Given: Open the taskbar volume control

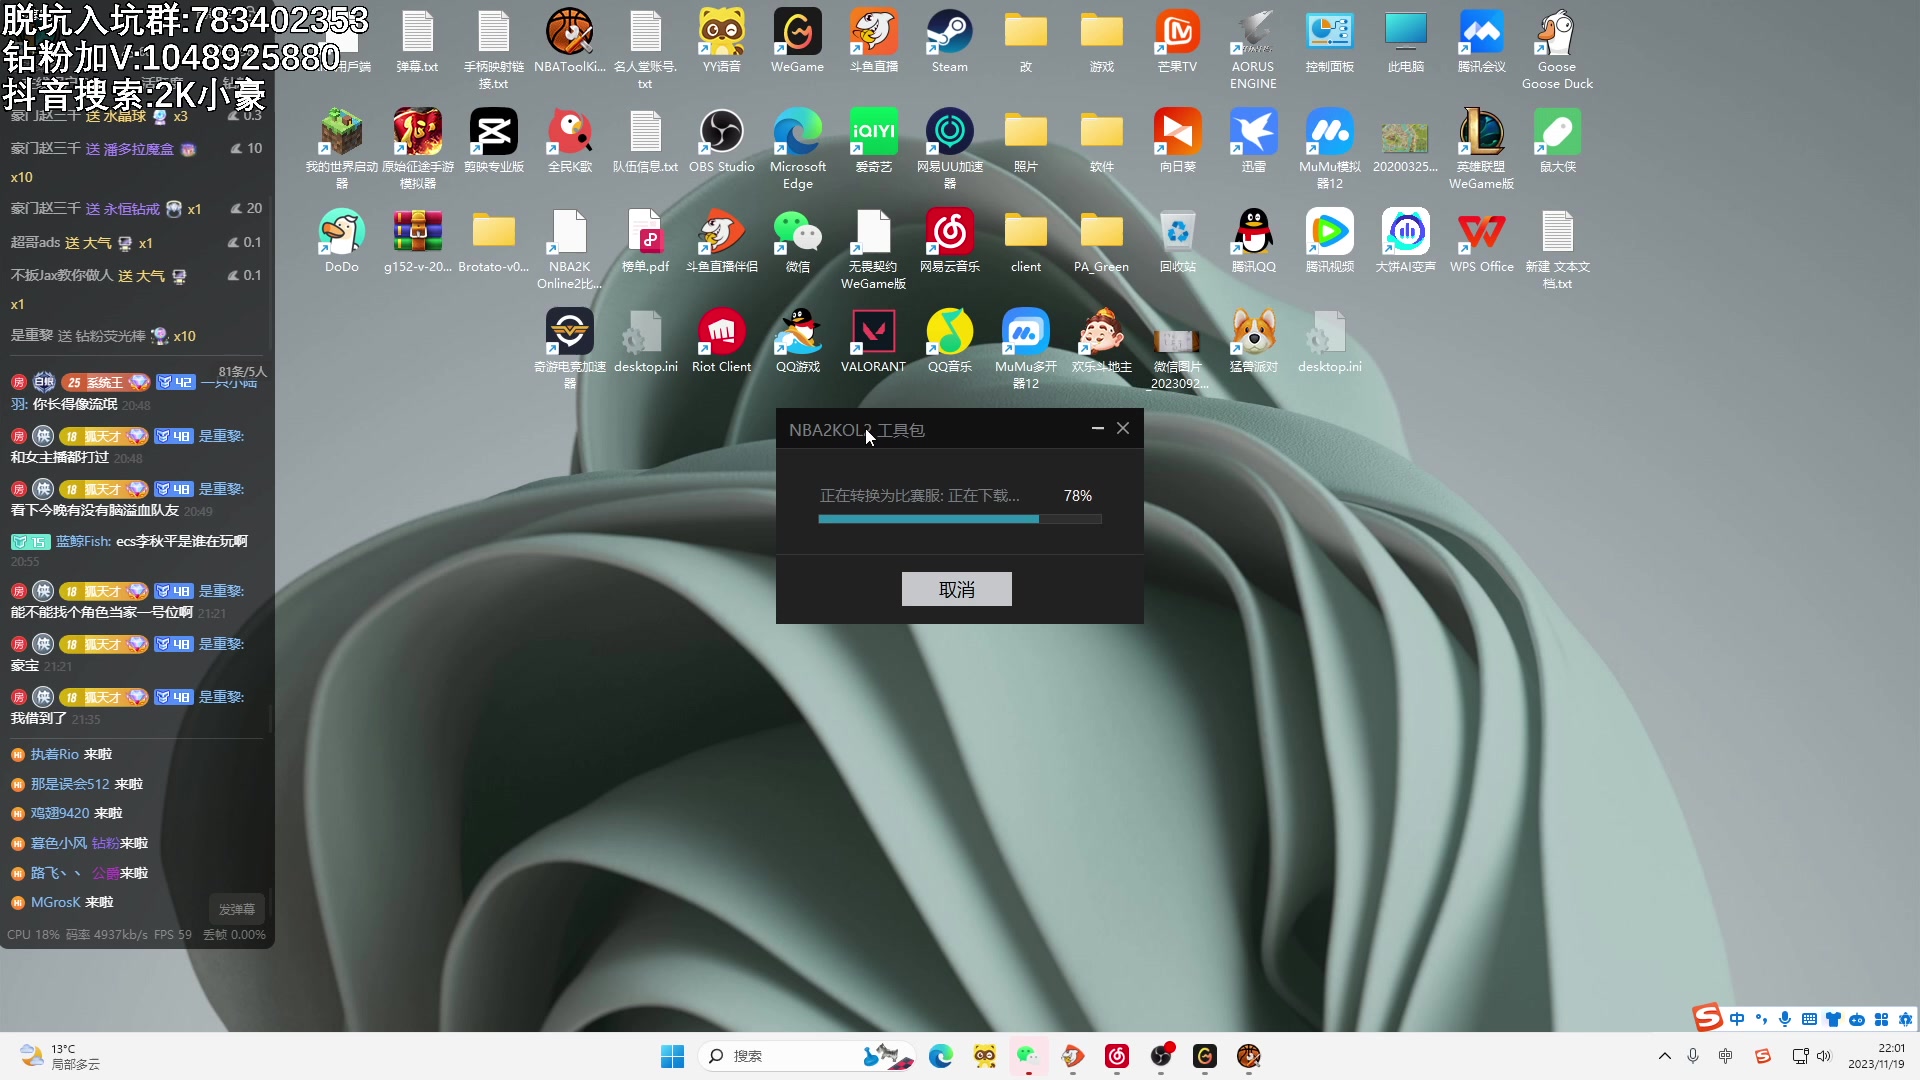Looking at the screenshot, I should (x=1824, y=1056).
